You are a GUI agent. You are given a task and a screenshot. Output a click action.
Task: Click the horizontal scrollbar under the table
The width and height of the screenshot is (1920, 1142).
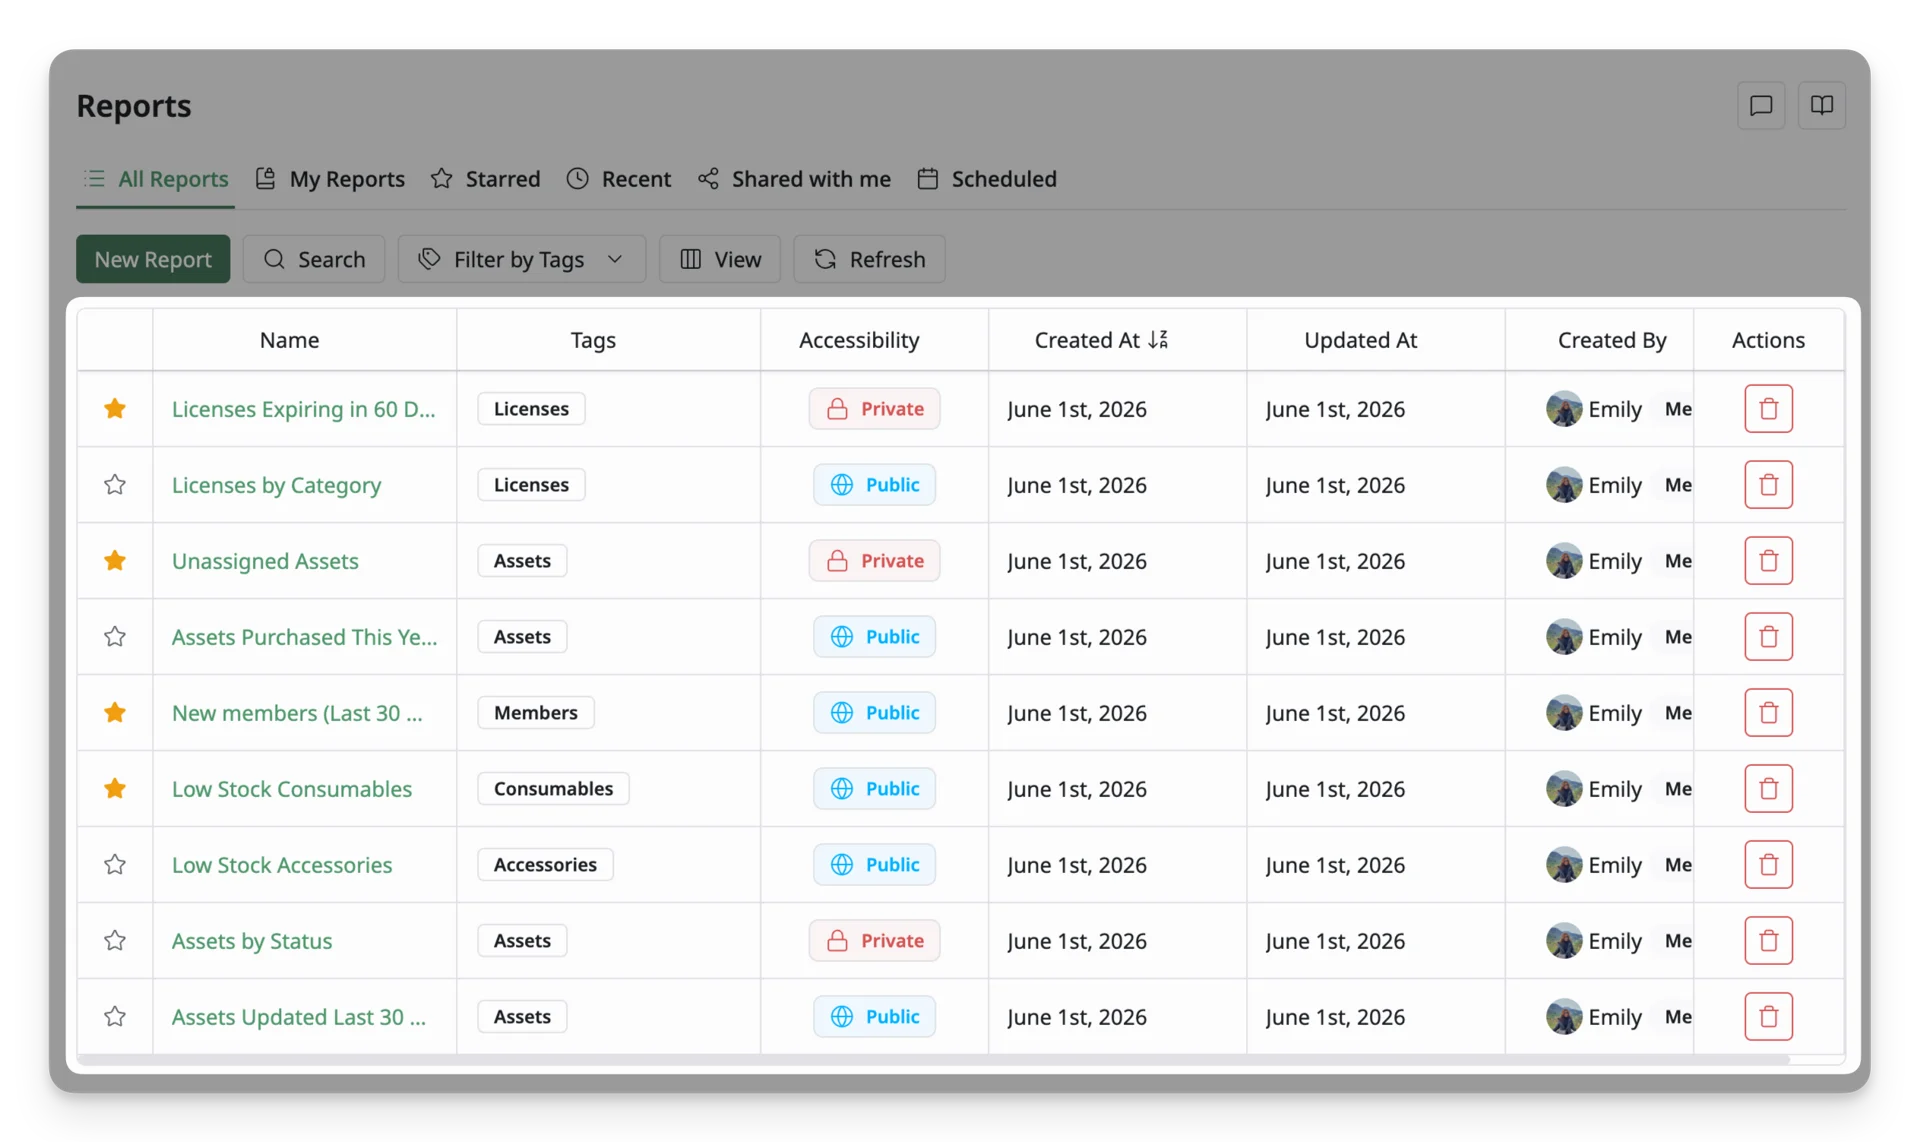coord(933,1059)
